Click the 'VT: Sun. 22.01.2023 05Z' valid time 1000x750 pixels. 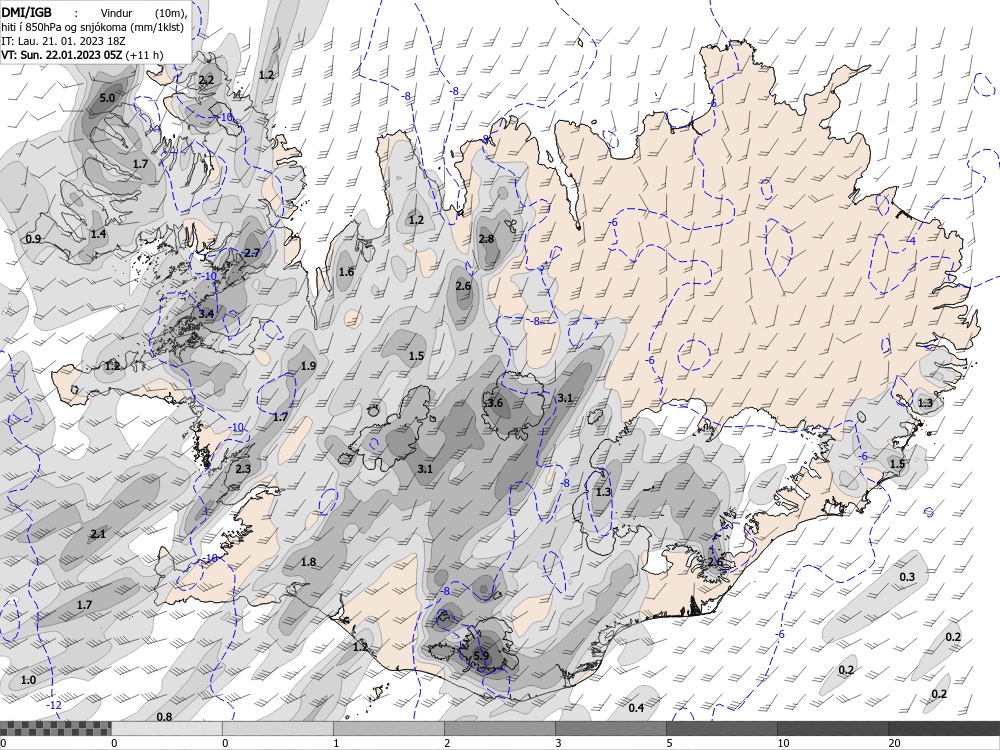tap(62, 55)
